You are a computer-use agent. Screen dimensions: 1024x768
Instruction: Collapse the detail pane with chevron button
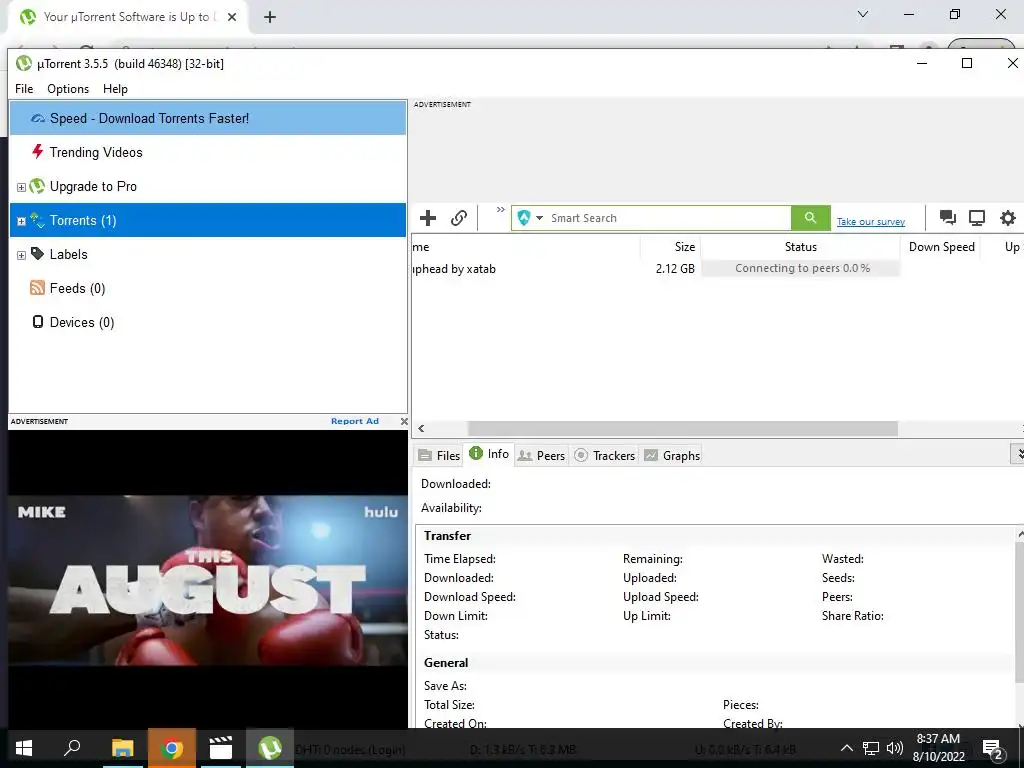coord(1018,455)
